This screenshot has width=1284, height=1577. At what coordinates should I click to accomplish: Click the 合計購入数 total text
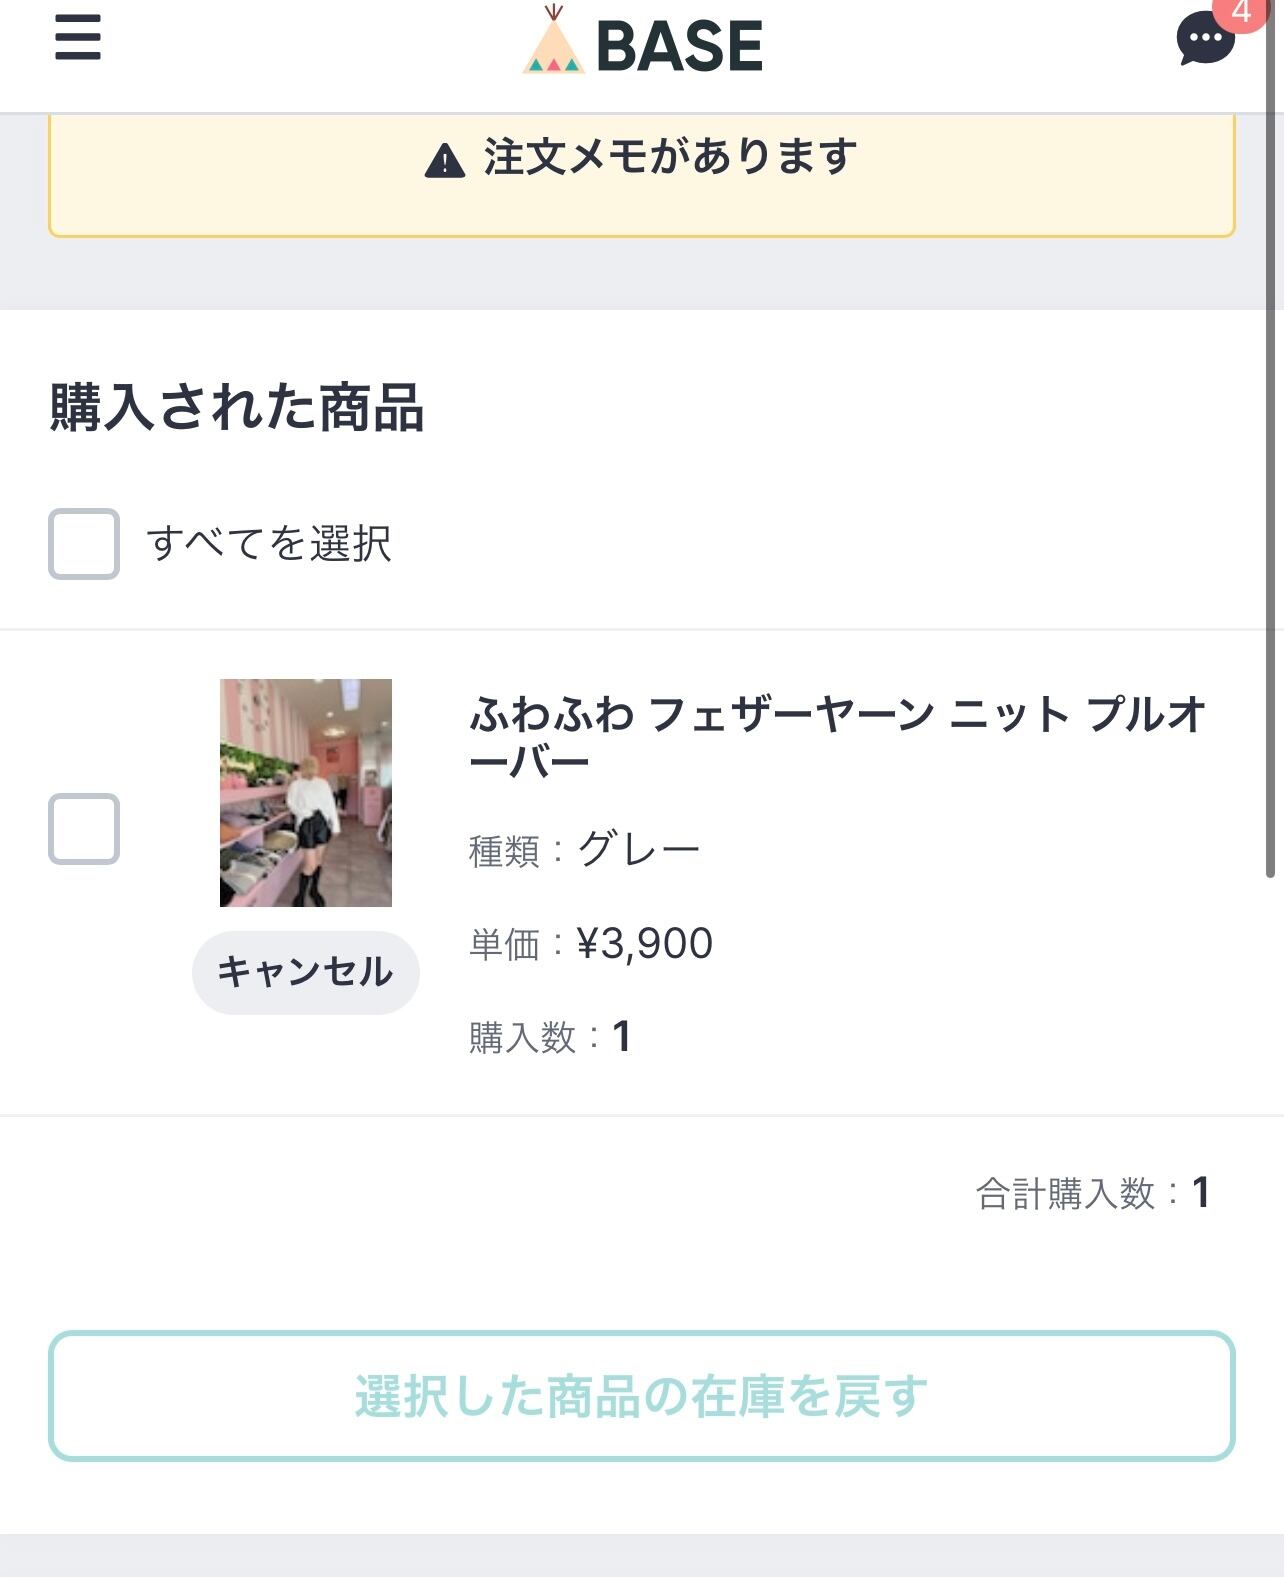(x=1092, y=1193)
